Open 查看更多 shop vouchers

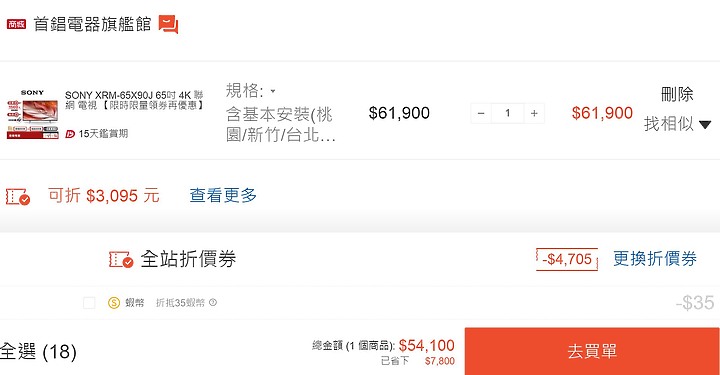[223, 196]
